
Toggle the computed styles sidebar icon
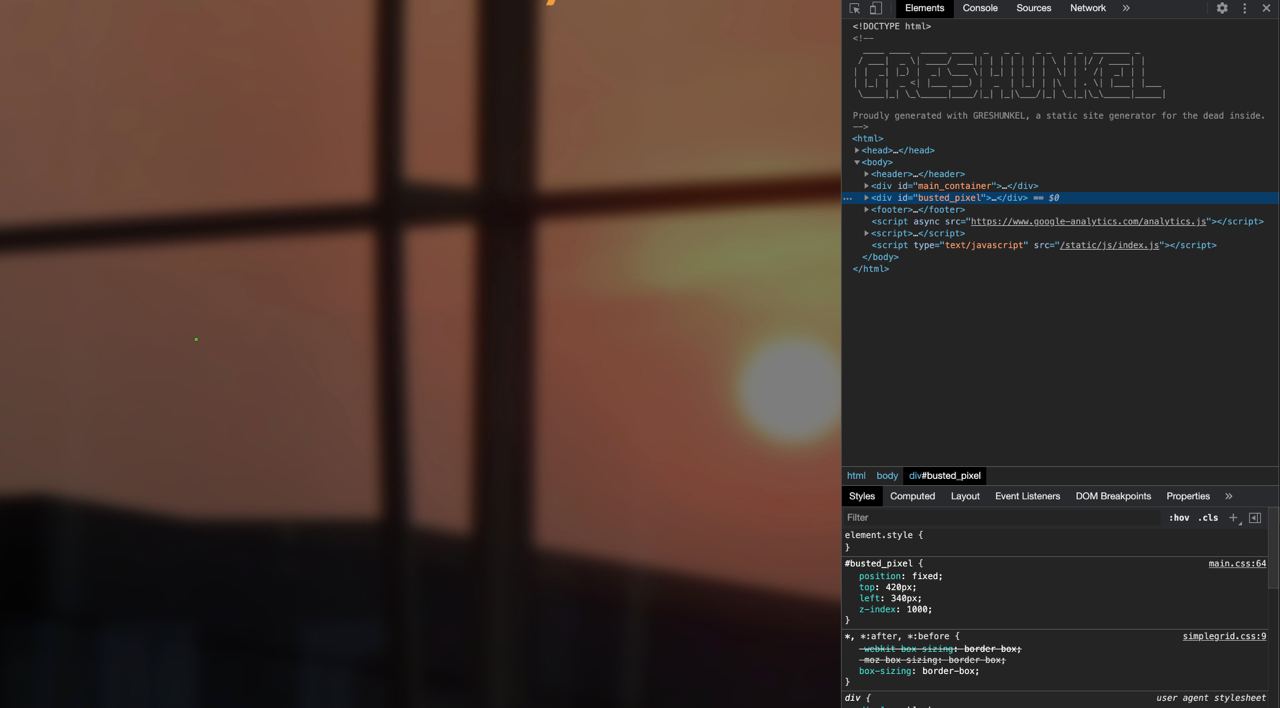point(1255,518)
